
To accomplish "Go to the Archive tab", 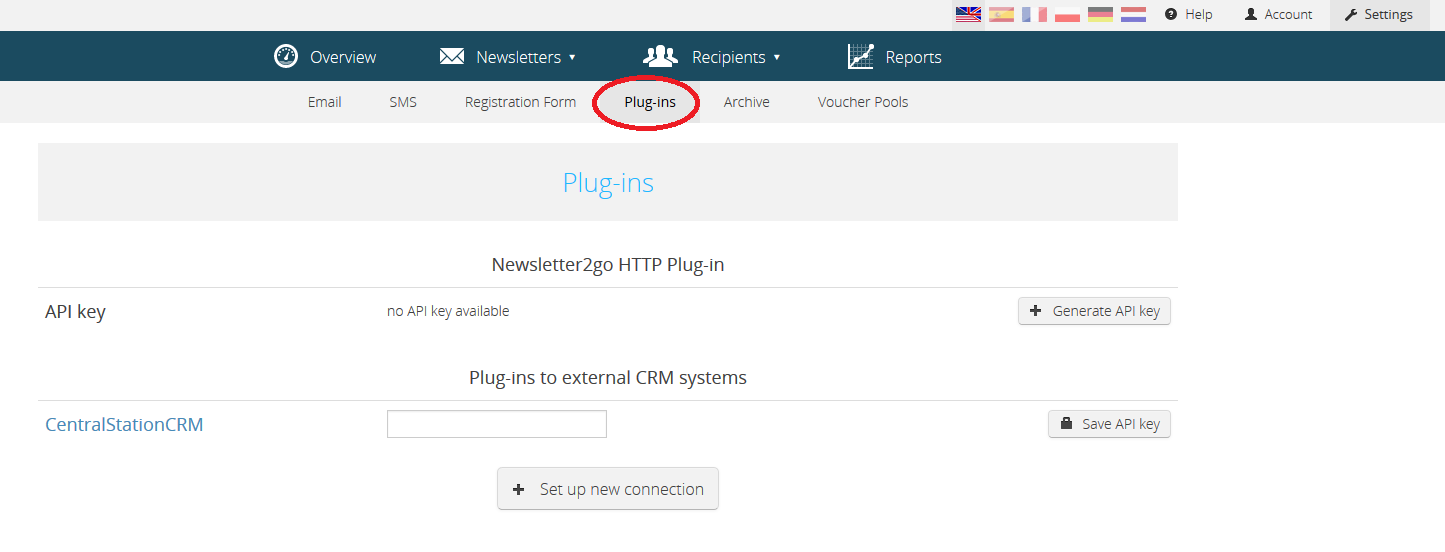I will [747, 102].
